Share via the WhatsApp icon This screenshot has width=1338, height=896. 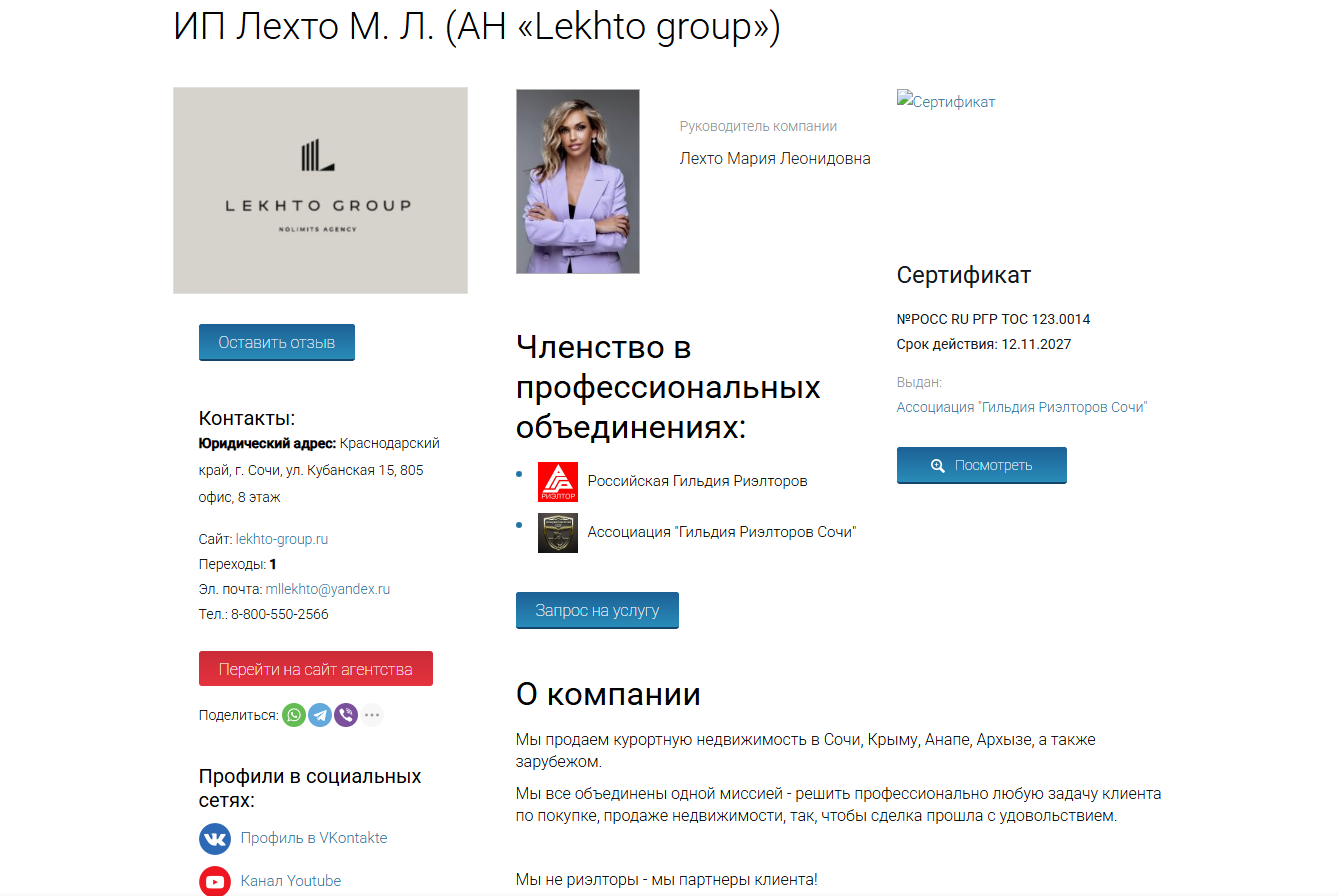(294, 715)
